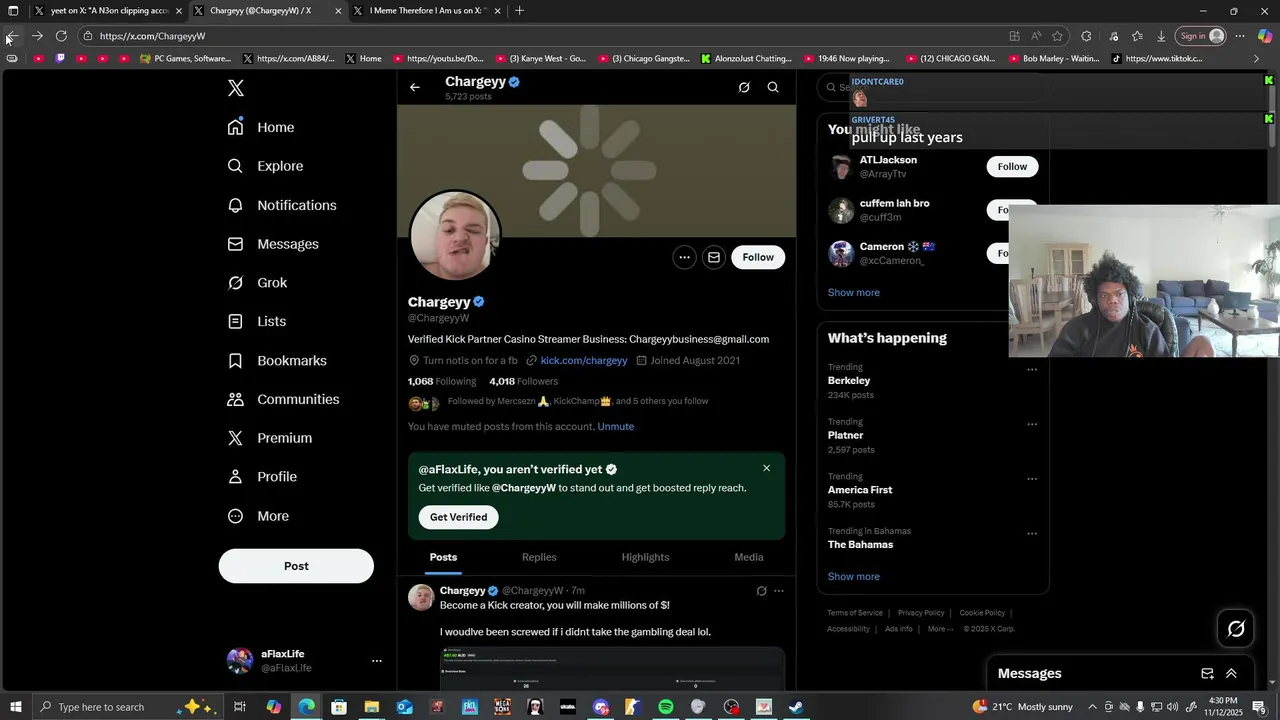Open Bookmarks in the sidebar

(277, 360)
